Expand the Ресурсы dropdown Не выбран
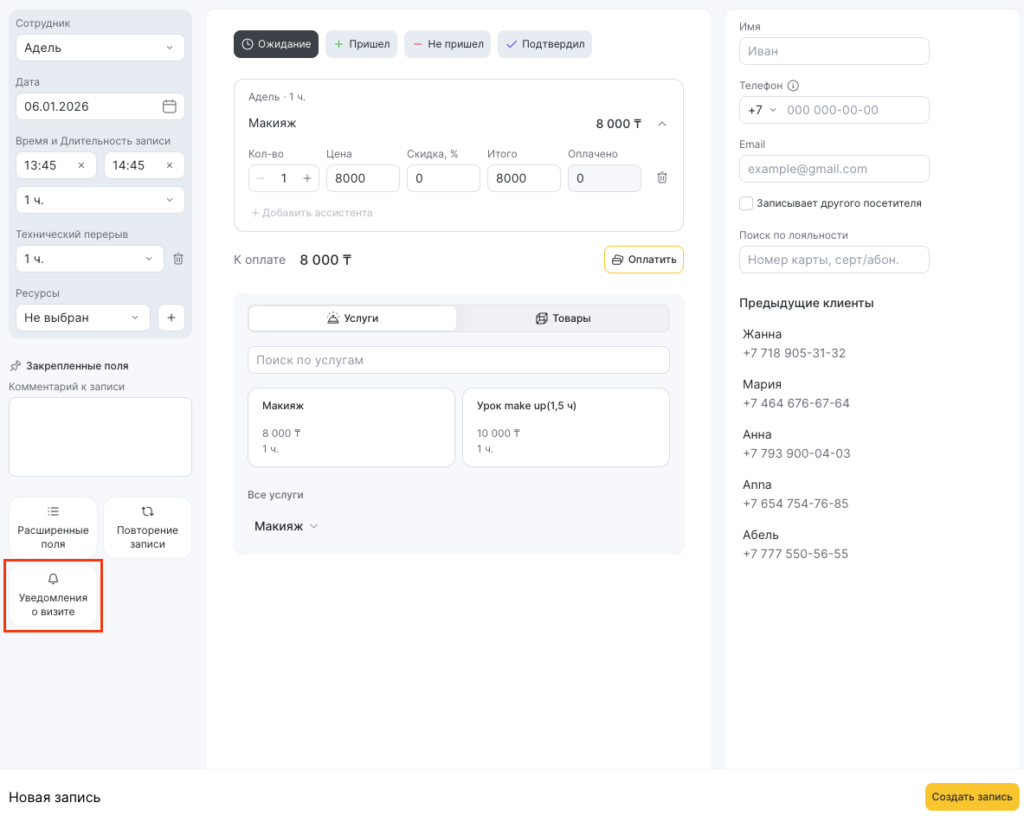Viewport: 1024px width, 822px height. [x=82, y=317]
